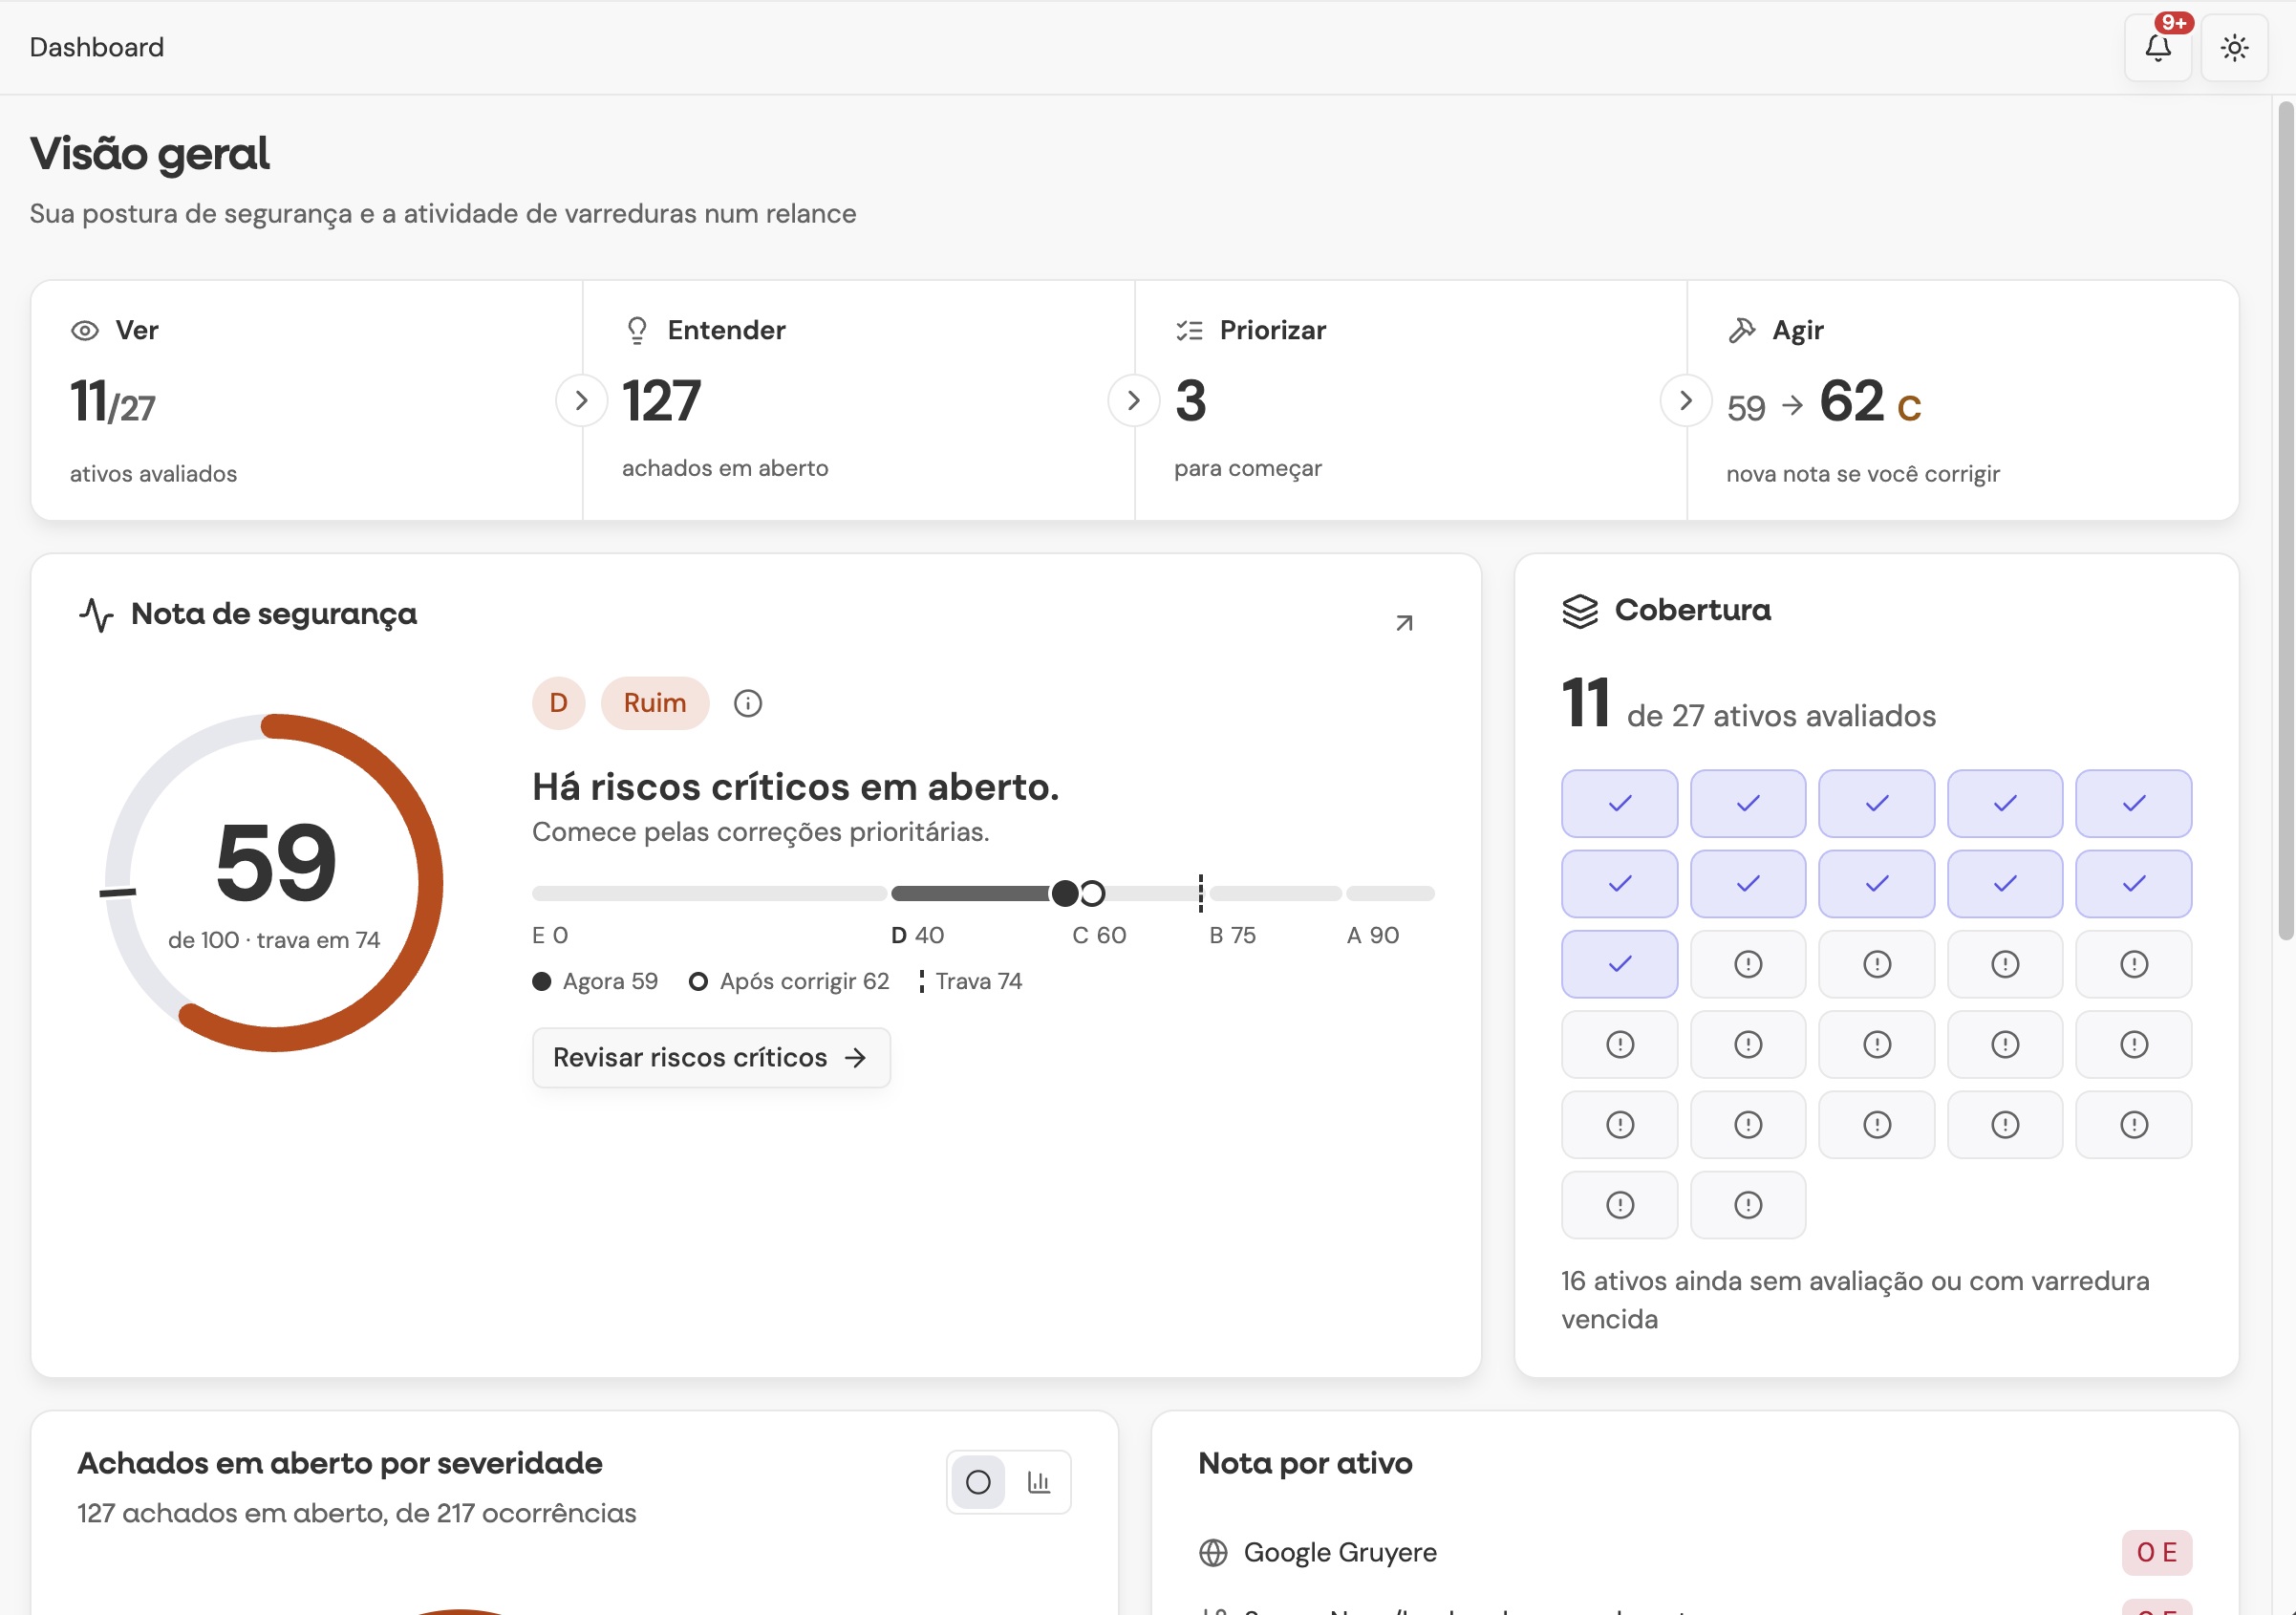Image resolution: width=2296 pixels, height=1615 pixels.
Task: Click the 'A 90' scale label
Action: coord(1372,935)
